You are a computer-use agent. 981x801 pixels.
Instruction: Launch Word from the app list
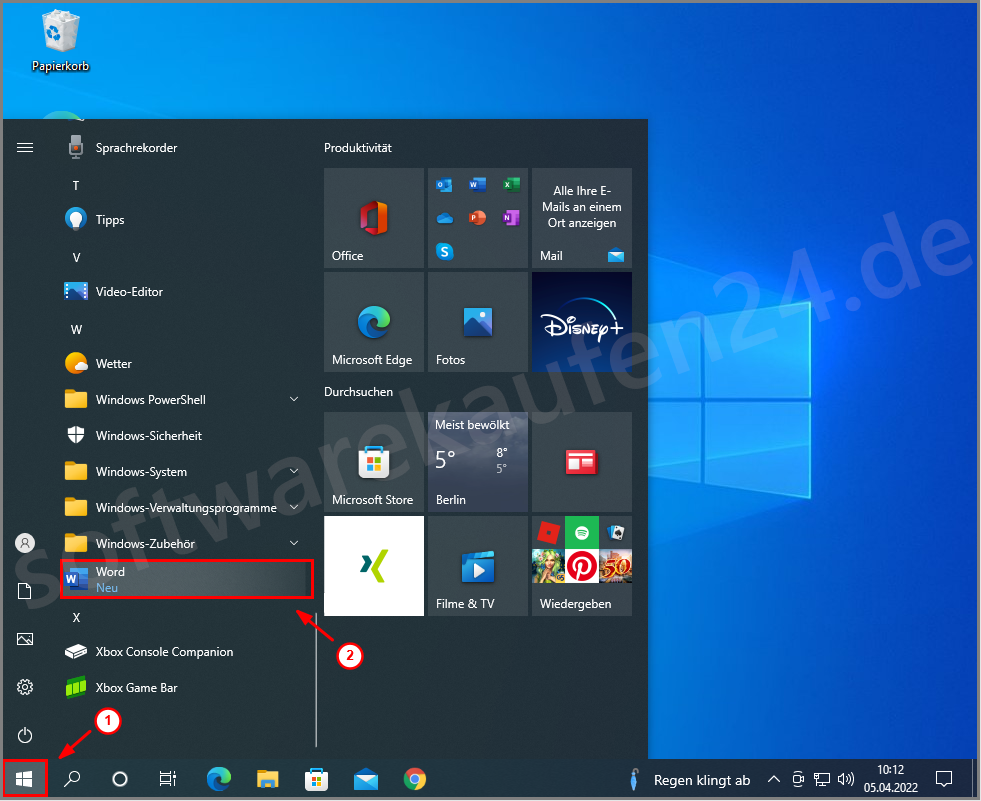pyautogui.click(x=186, y=579)
